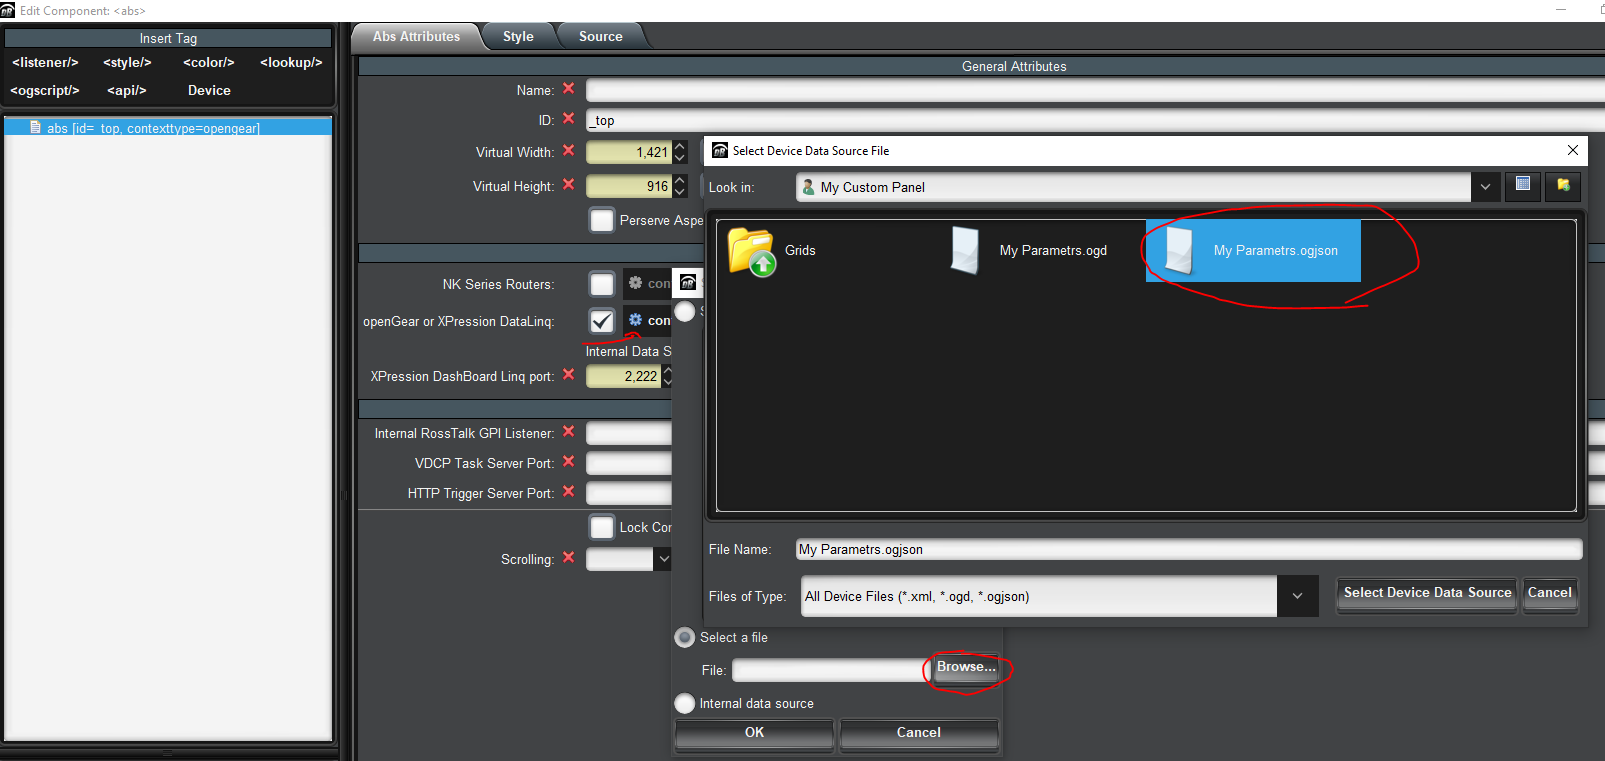The image size is (1605, 761).
Task: Clear VDCP Task Server Port with red X
Action: (x=568, y=462)
